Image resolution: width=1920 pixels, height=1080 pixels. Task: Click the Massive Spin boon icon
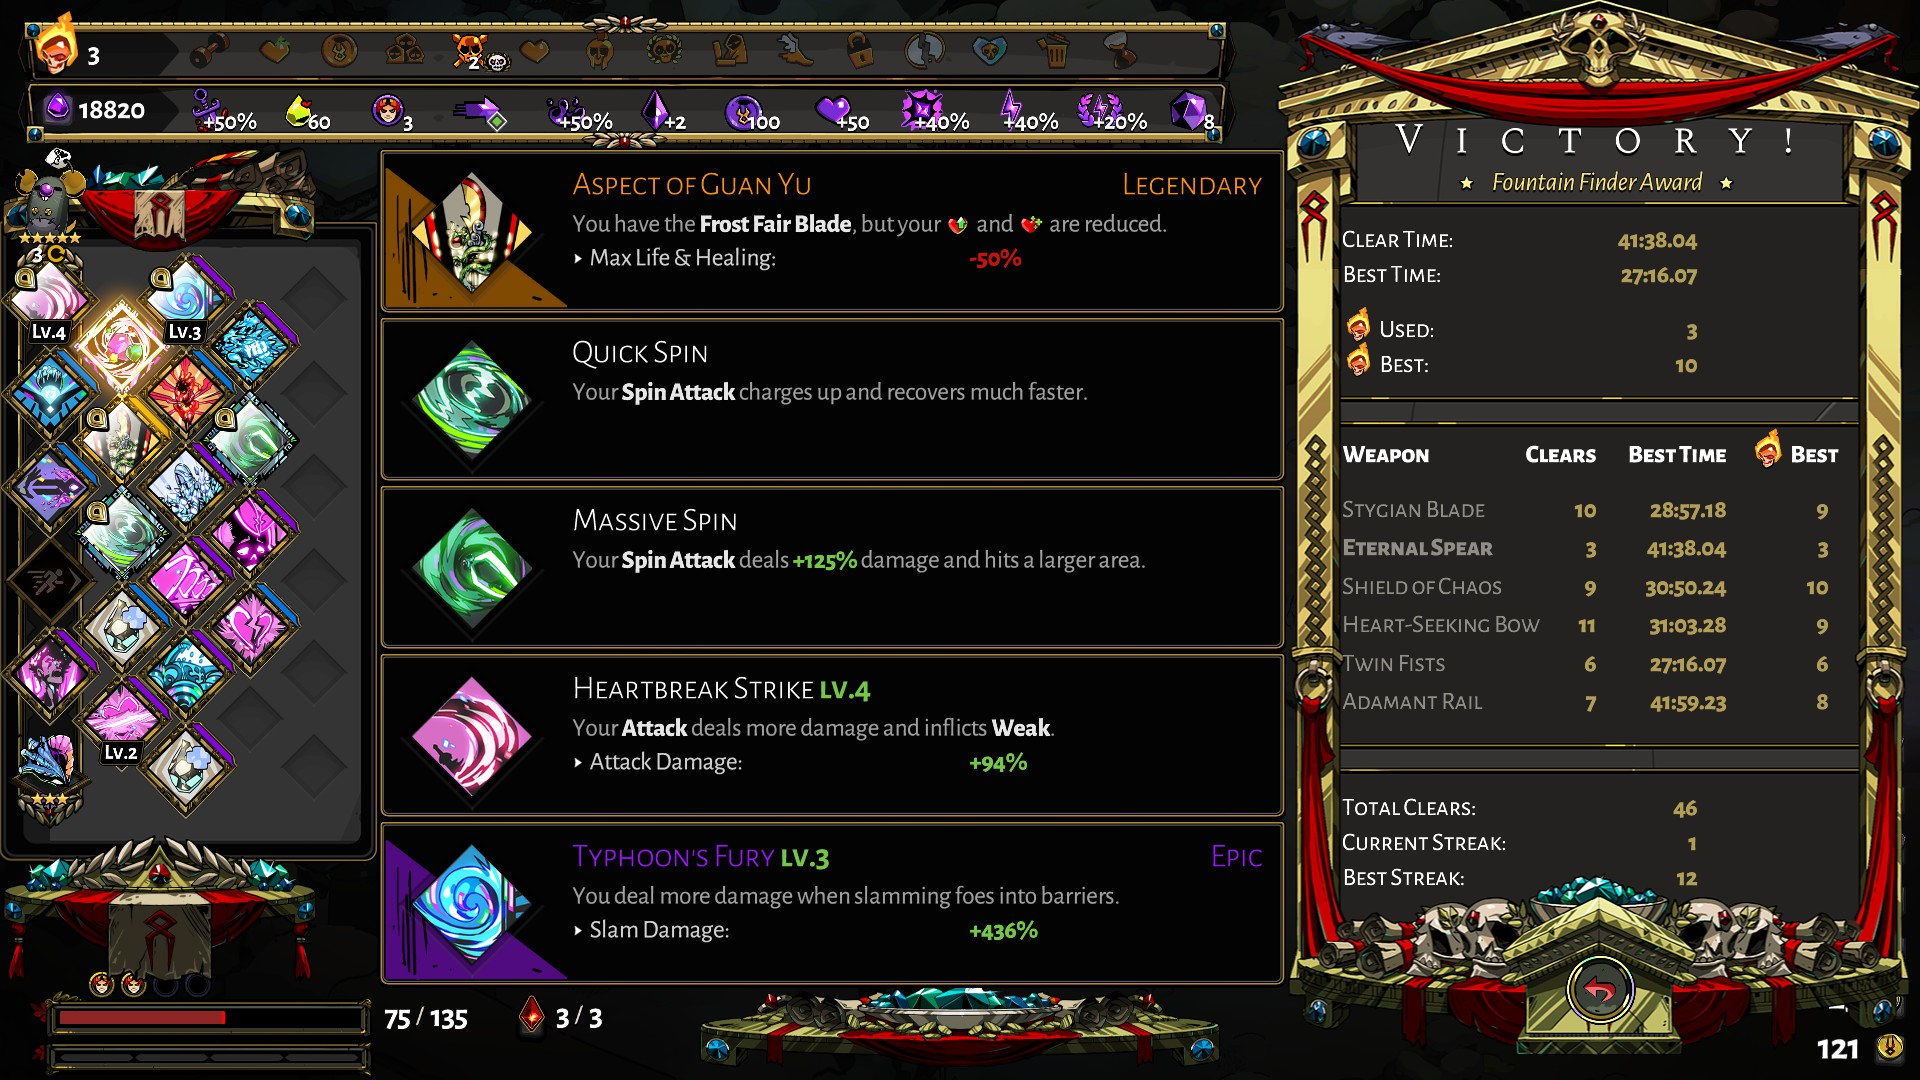[472, 568]
